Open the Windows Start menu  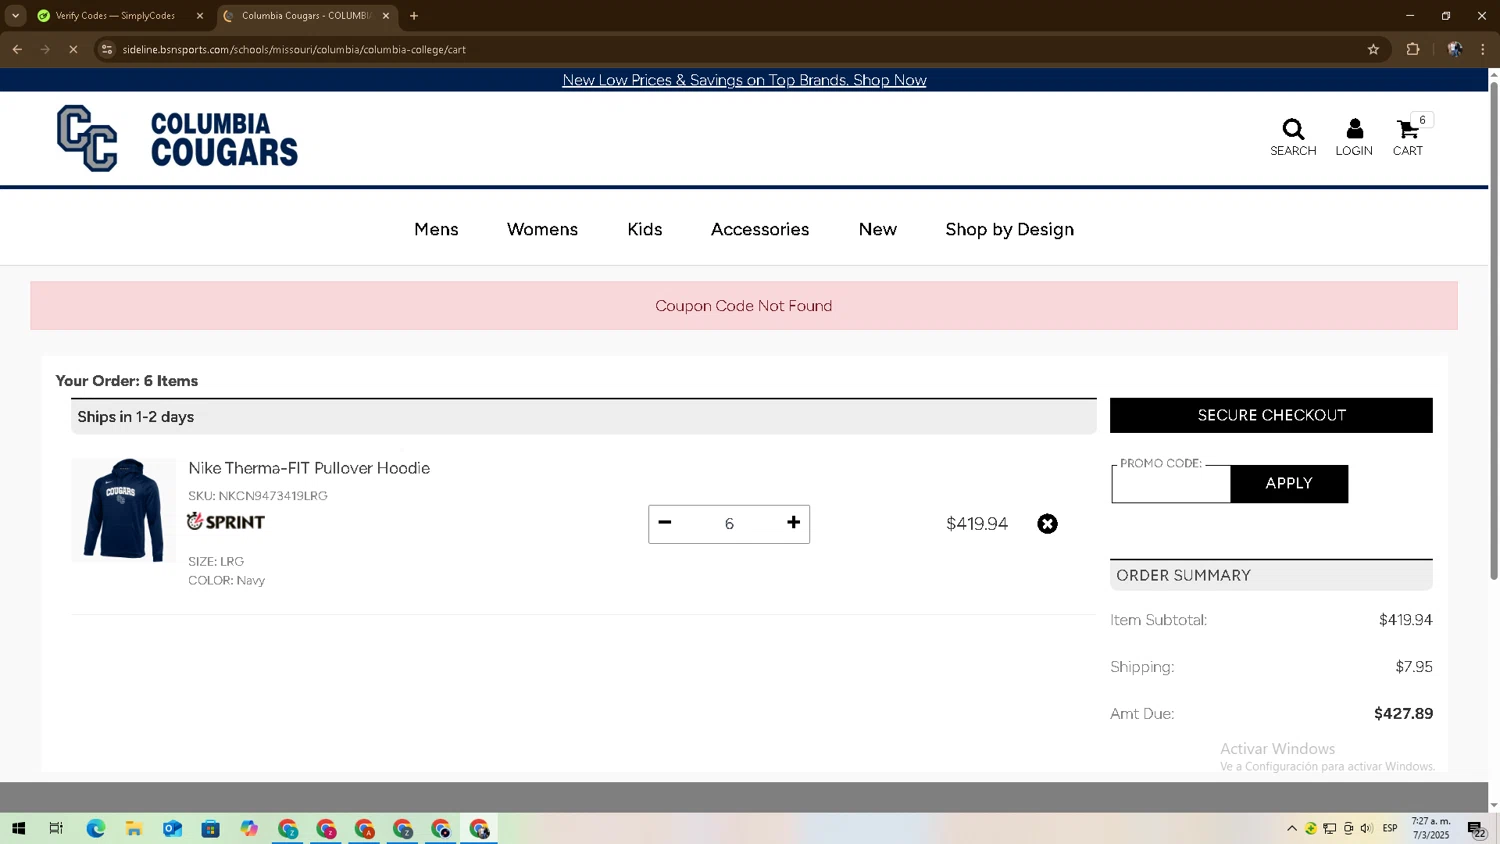click(x=18, y=829)
